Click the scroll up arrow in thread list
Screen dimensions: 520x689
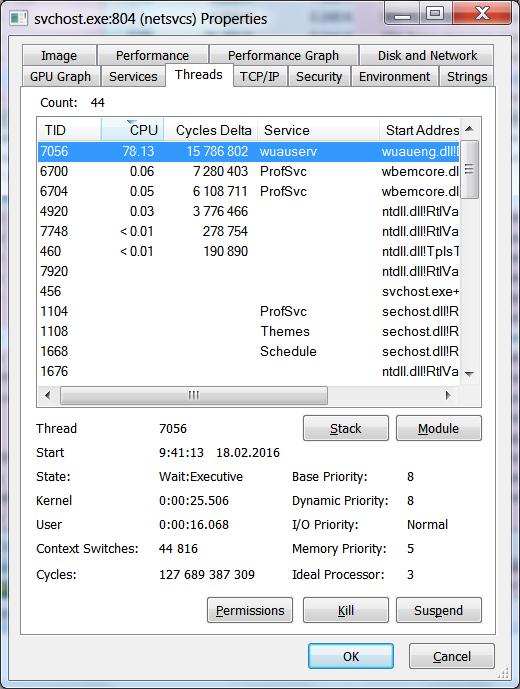[469, 129]
